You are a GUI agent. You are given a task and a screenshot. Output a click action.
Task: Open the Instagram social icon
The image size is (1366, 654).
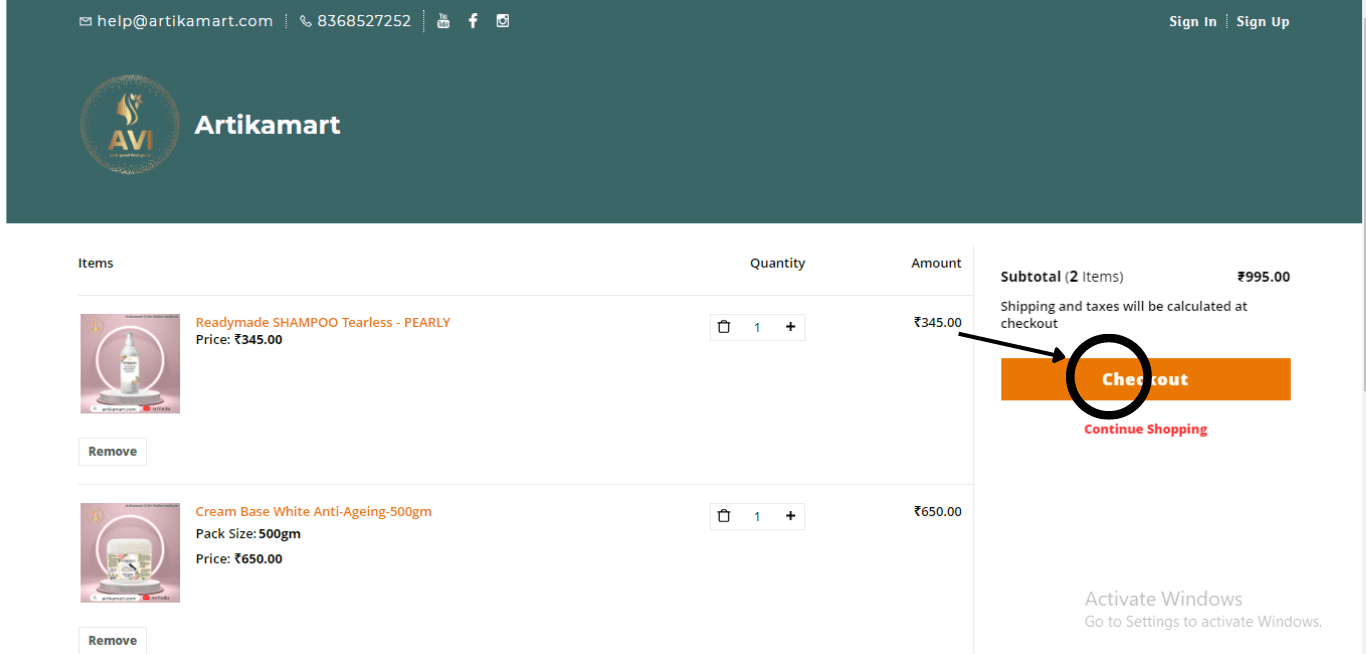point(503,21)
